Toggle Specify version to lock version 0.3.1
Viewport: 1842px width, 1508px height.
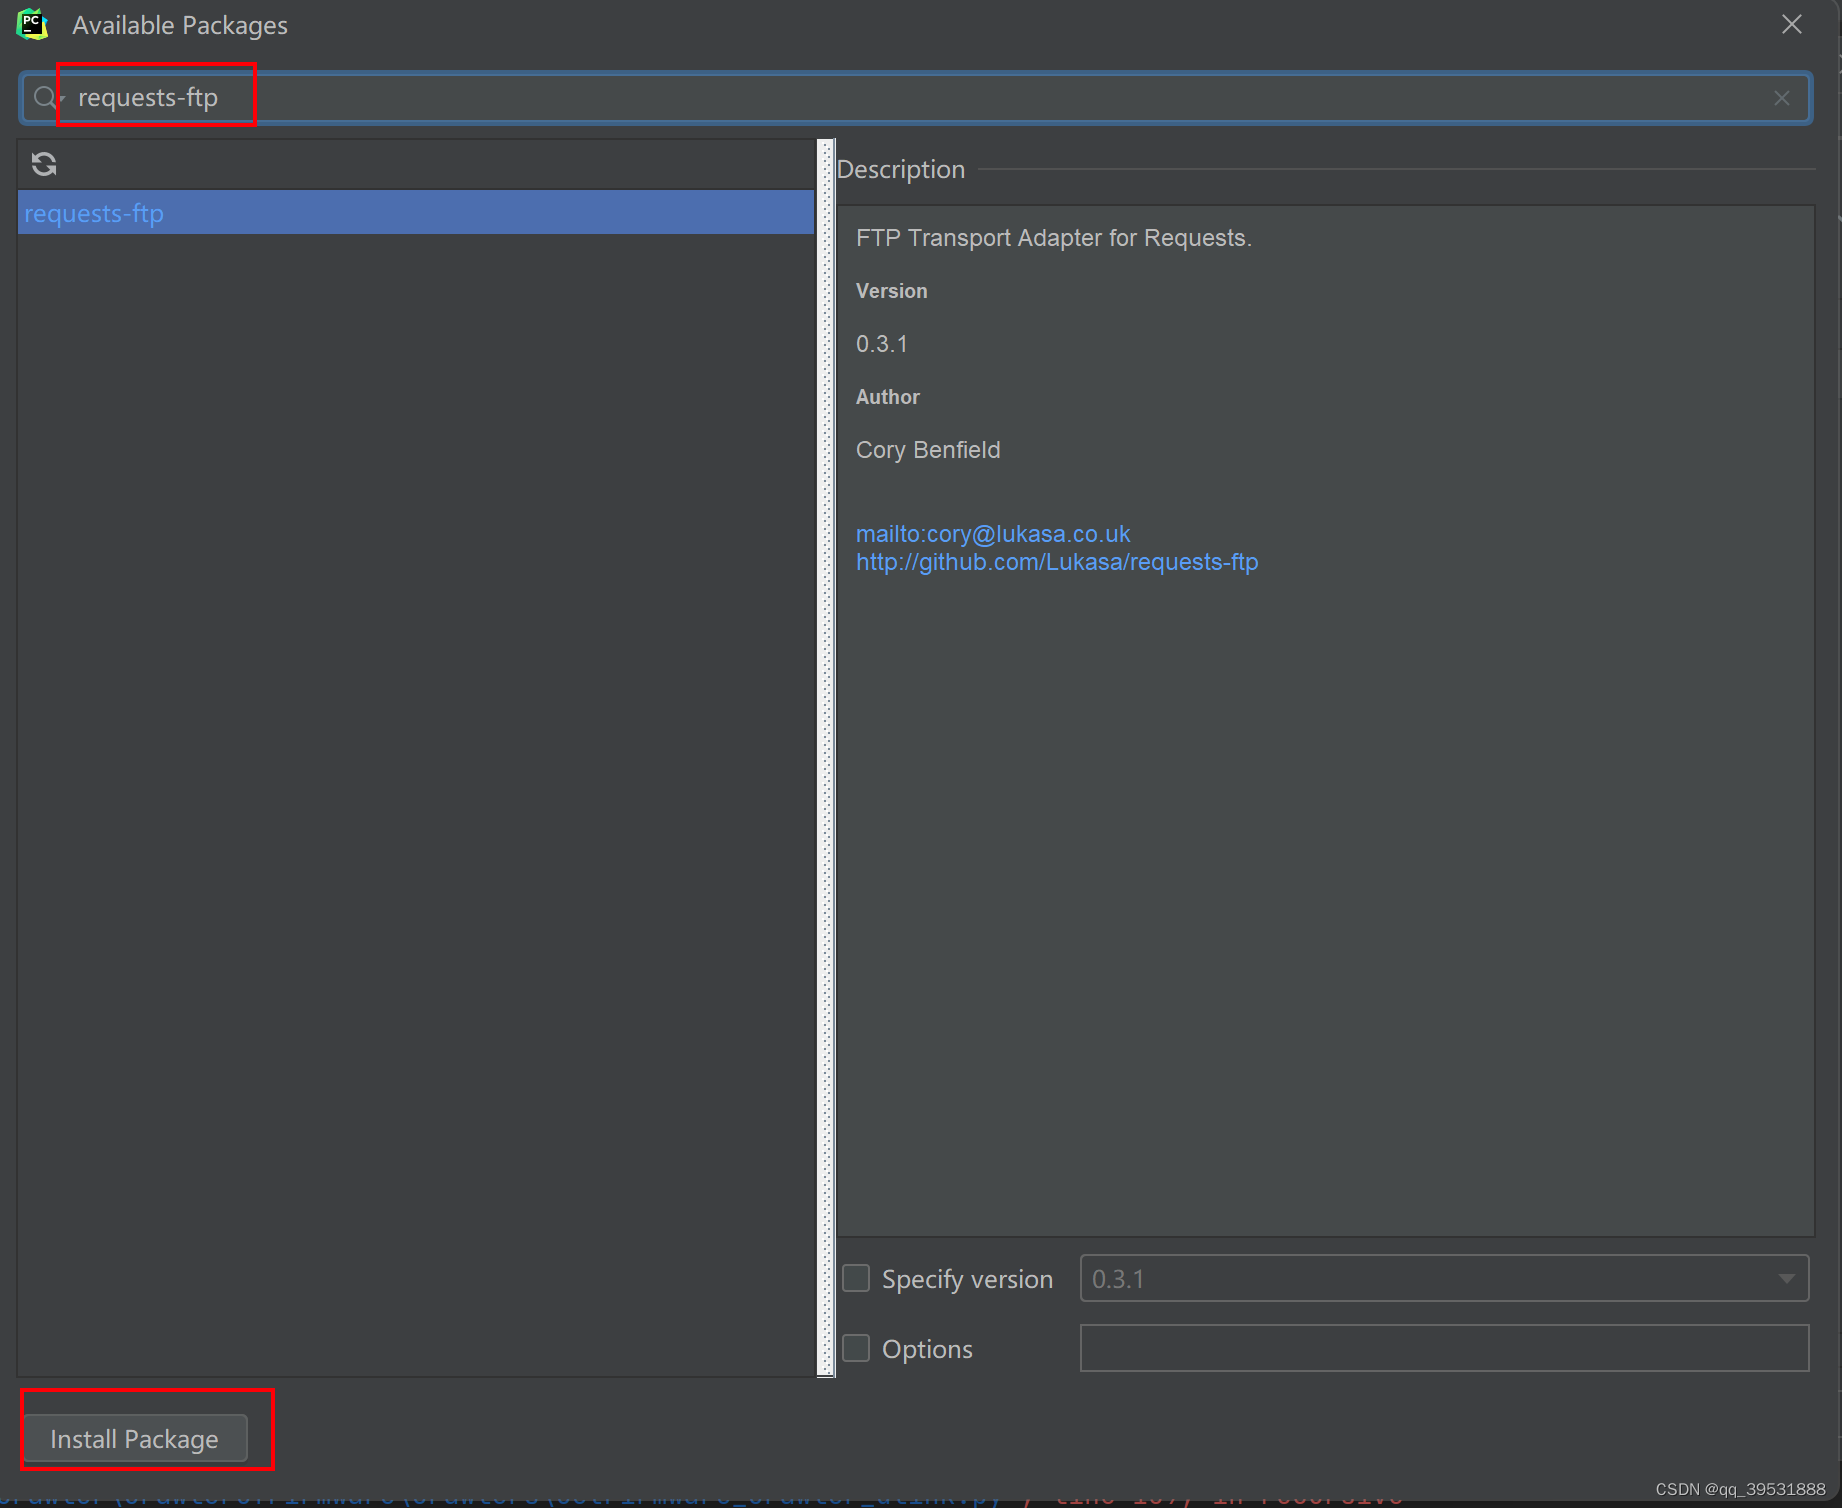[x=856, y=1278]
